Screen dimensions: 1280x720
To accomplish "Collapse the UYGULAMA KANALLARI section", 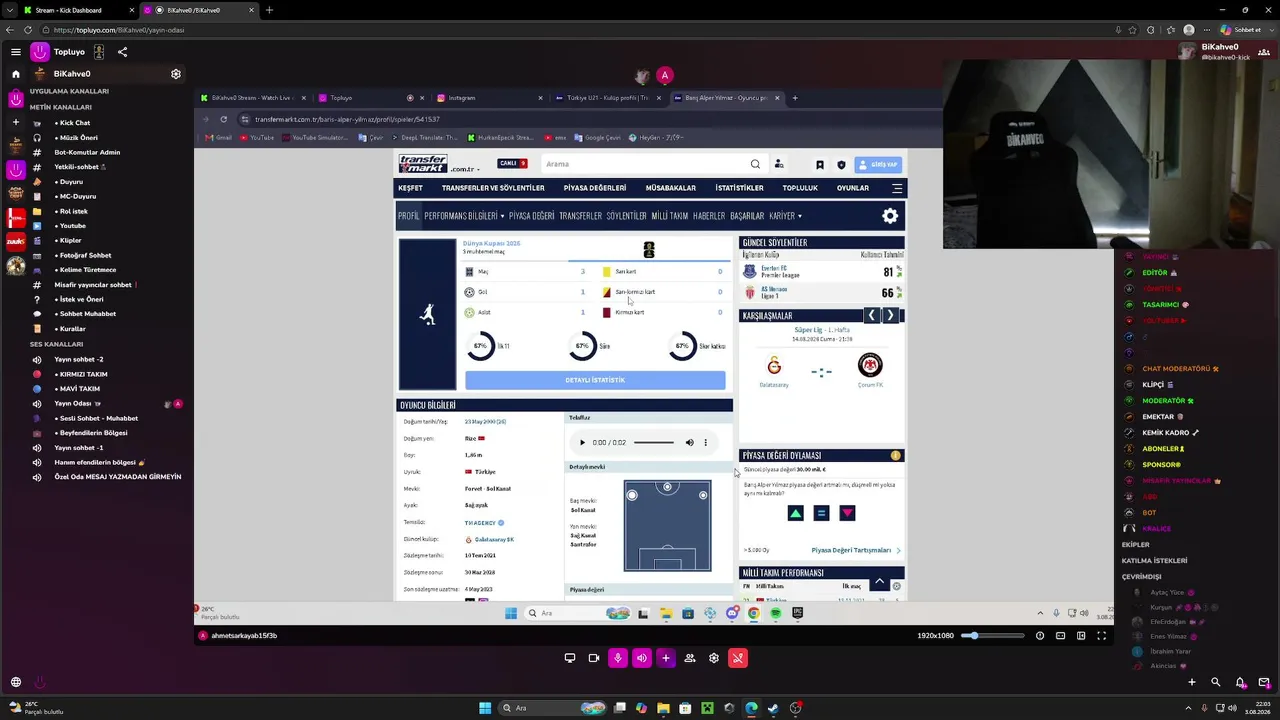I will pos(69,91).
